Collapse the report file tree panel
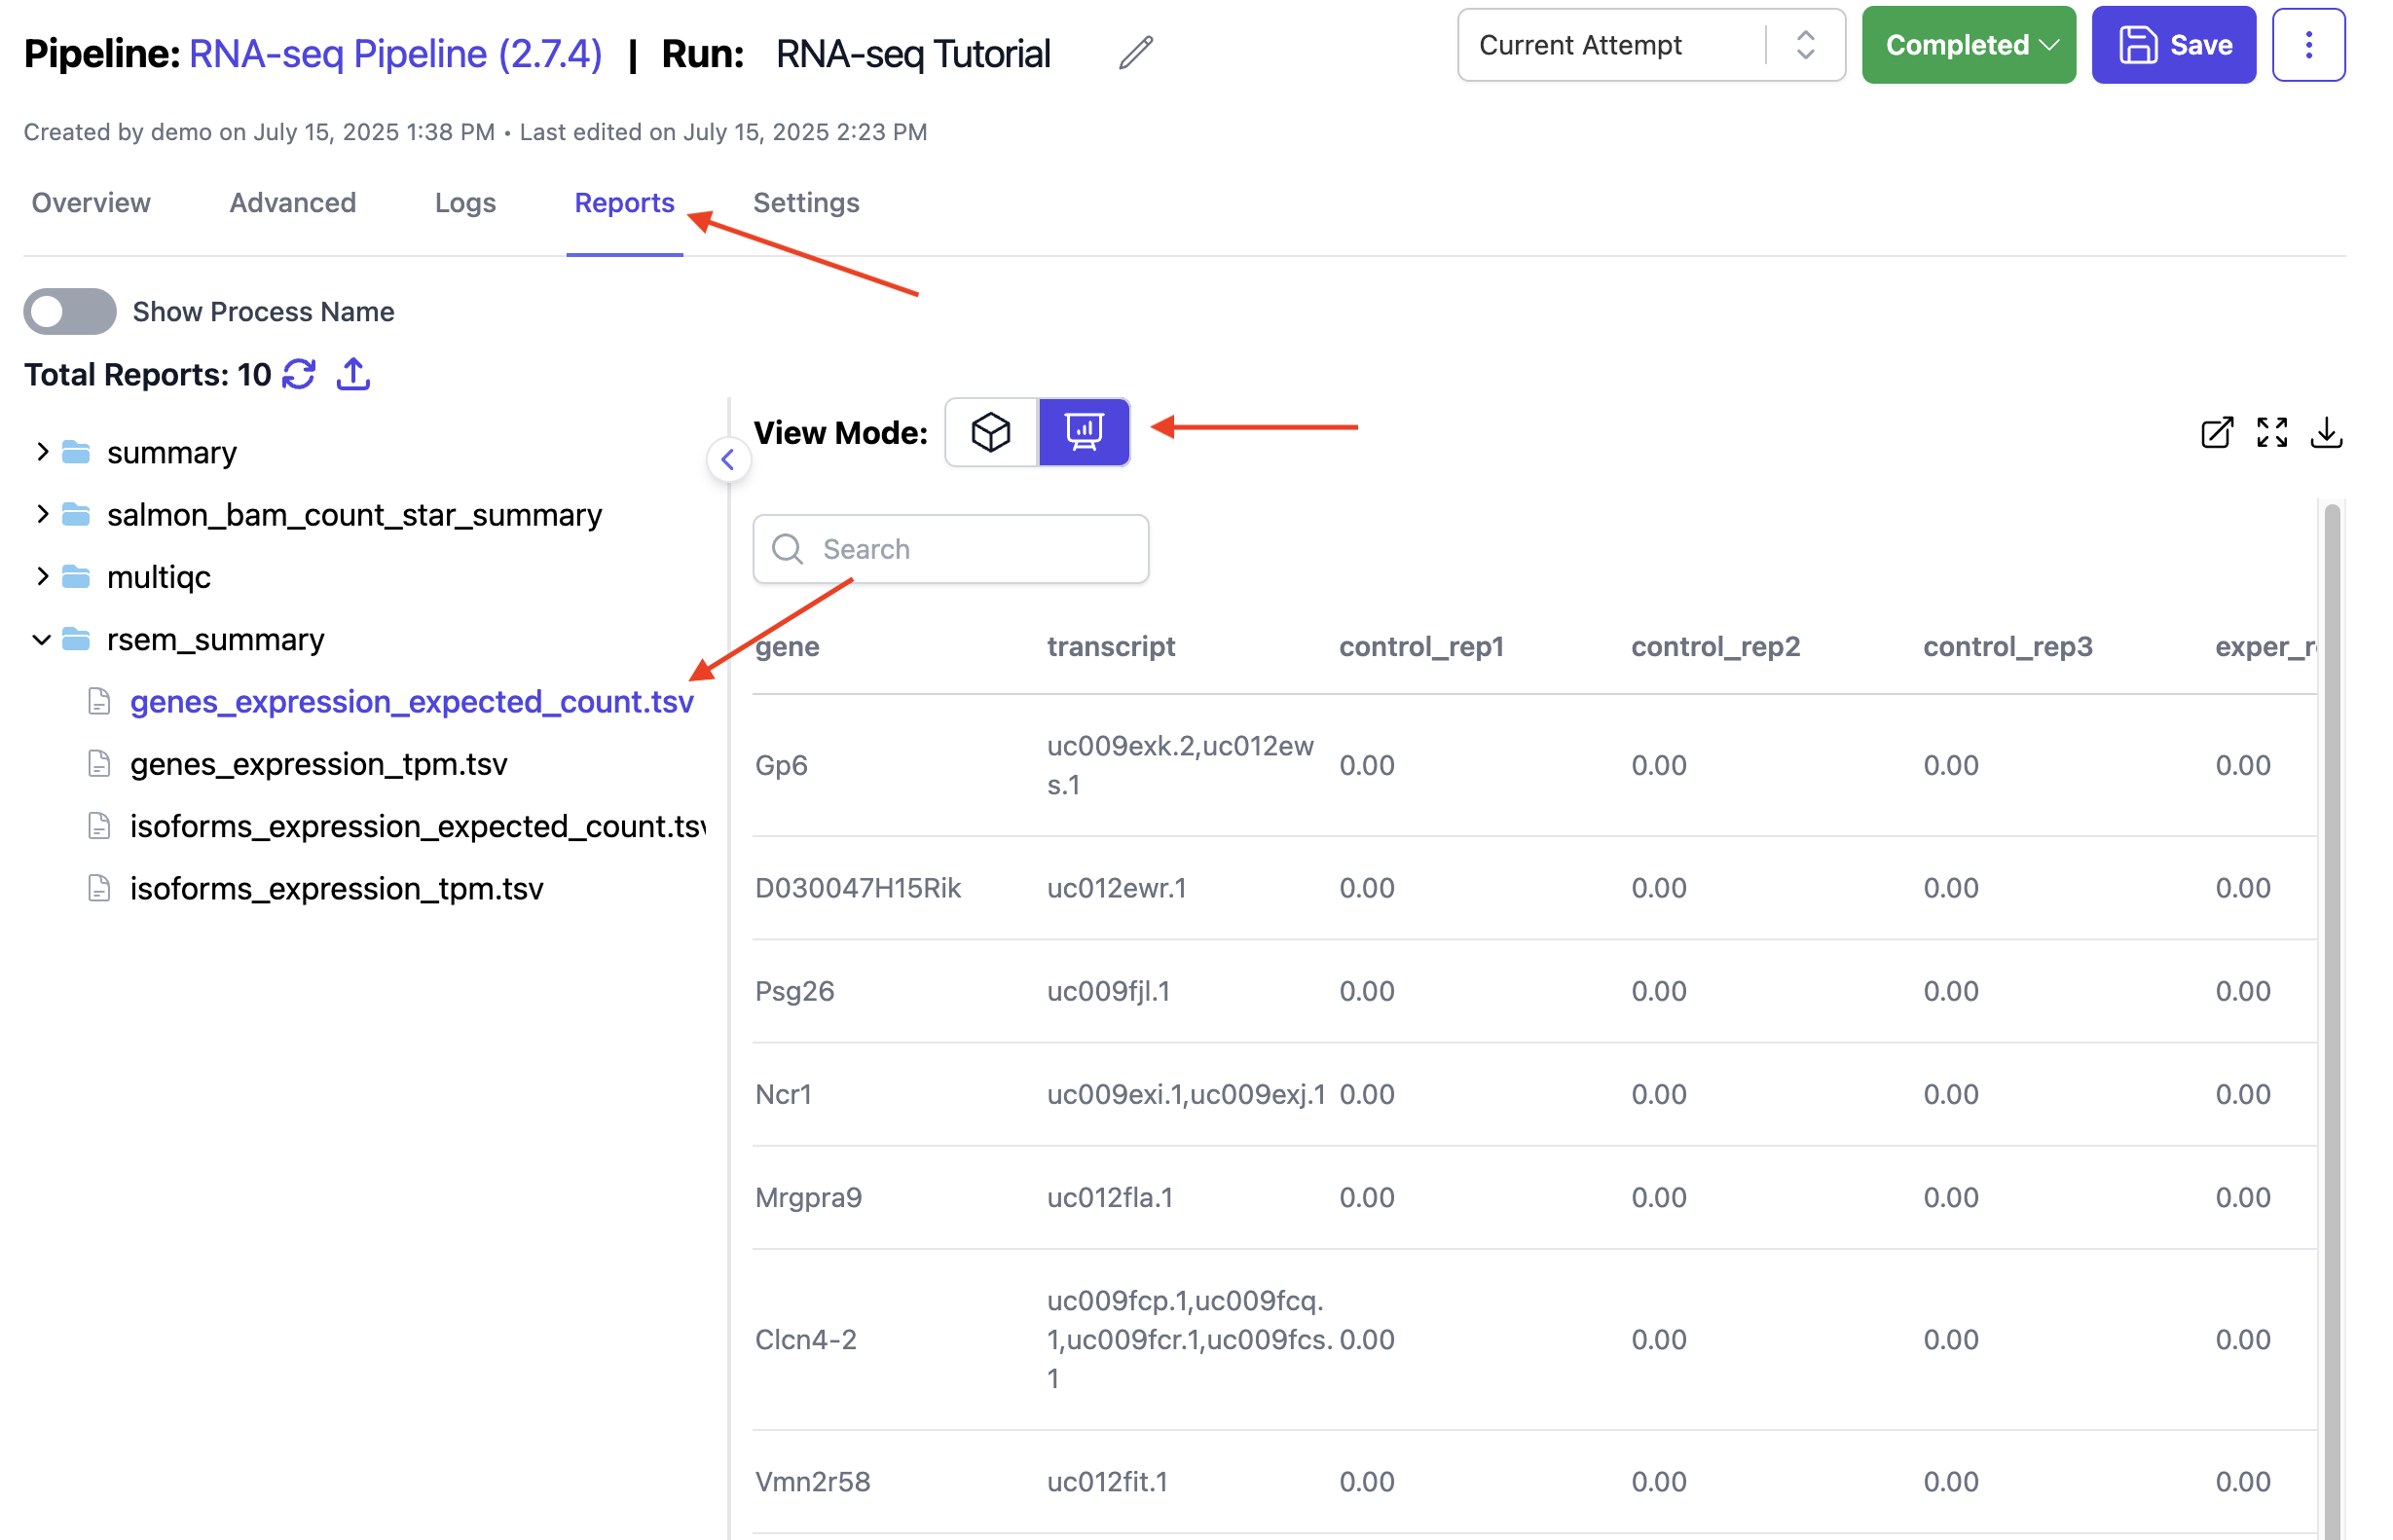Viewport: 2393px width, 1540px height. pos(728,460)
